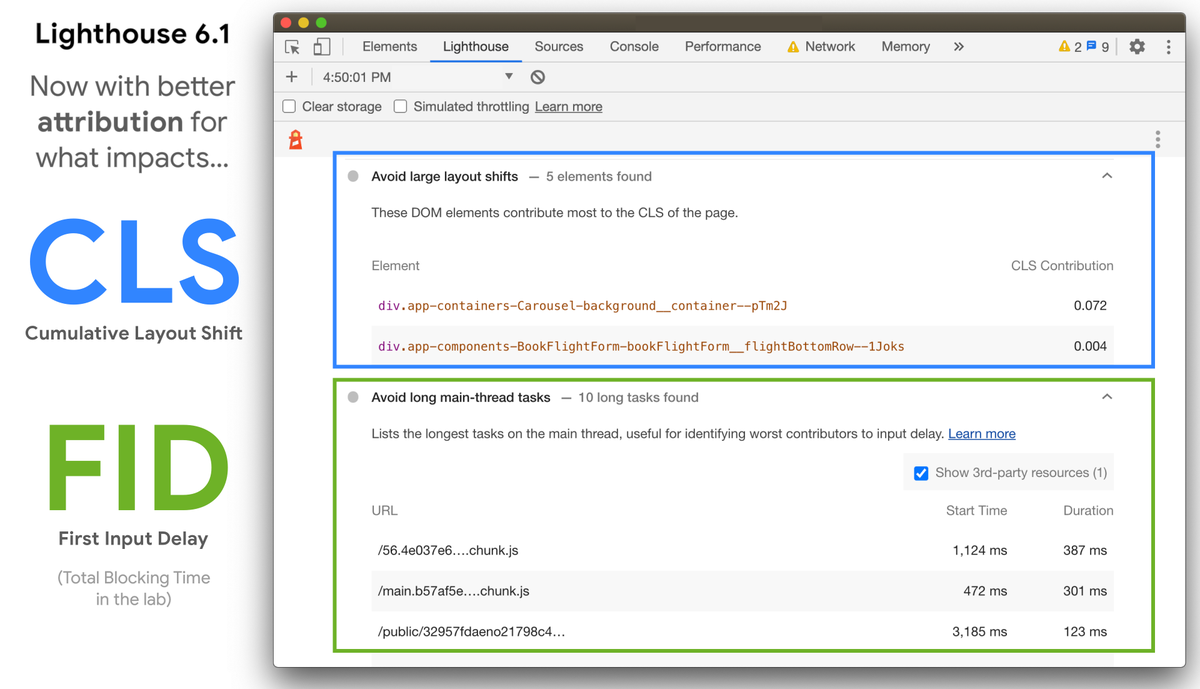1200x689 pixels.
Task: Select the inspect element cursor icon
Action: point(291,46)
